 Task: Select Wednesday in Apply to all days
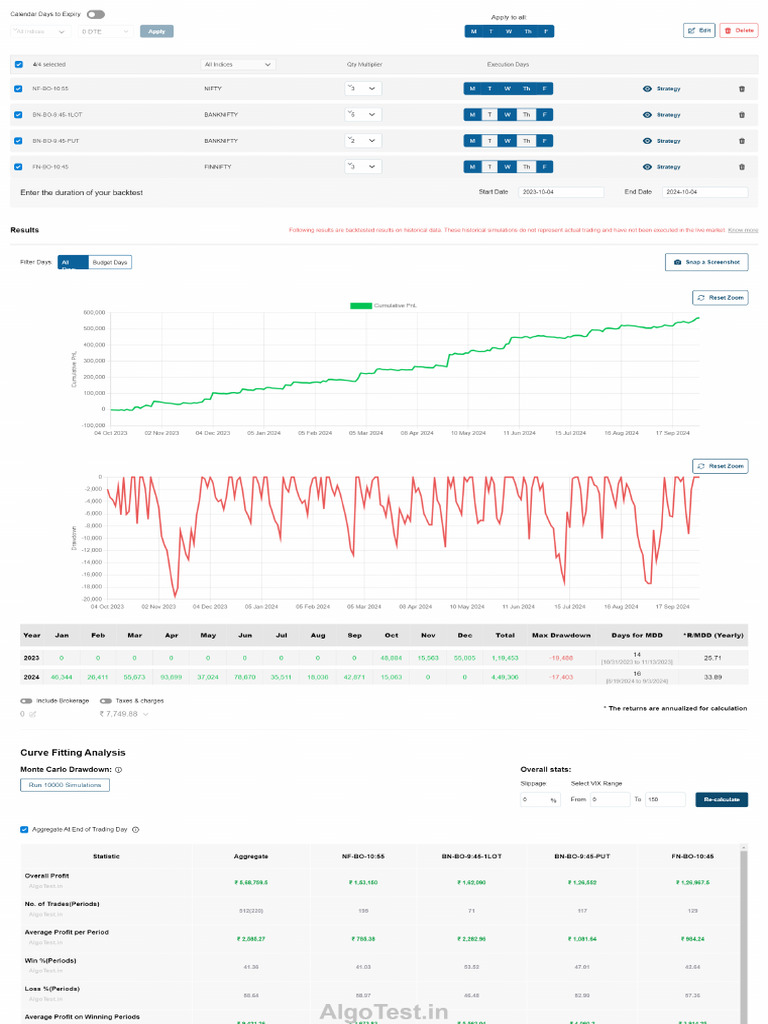[x=508, y=31]
